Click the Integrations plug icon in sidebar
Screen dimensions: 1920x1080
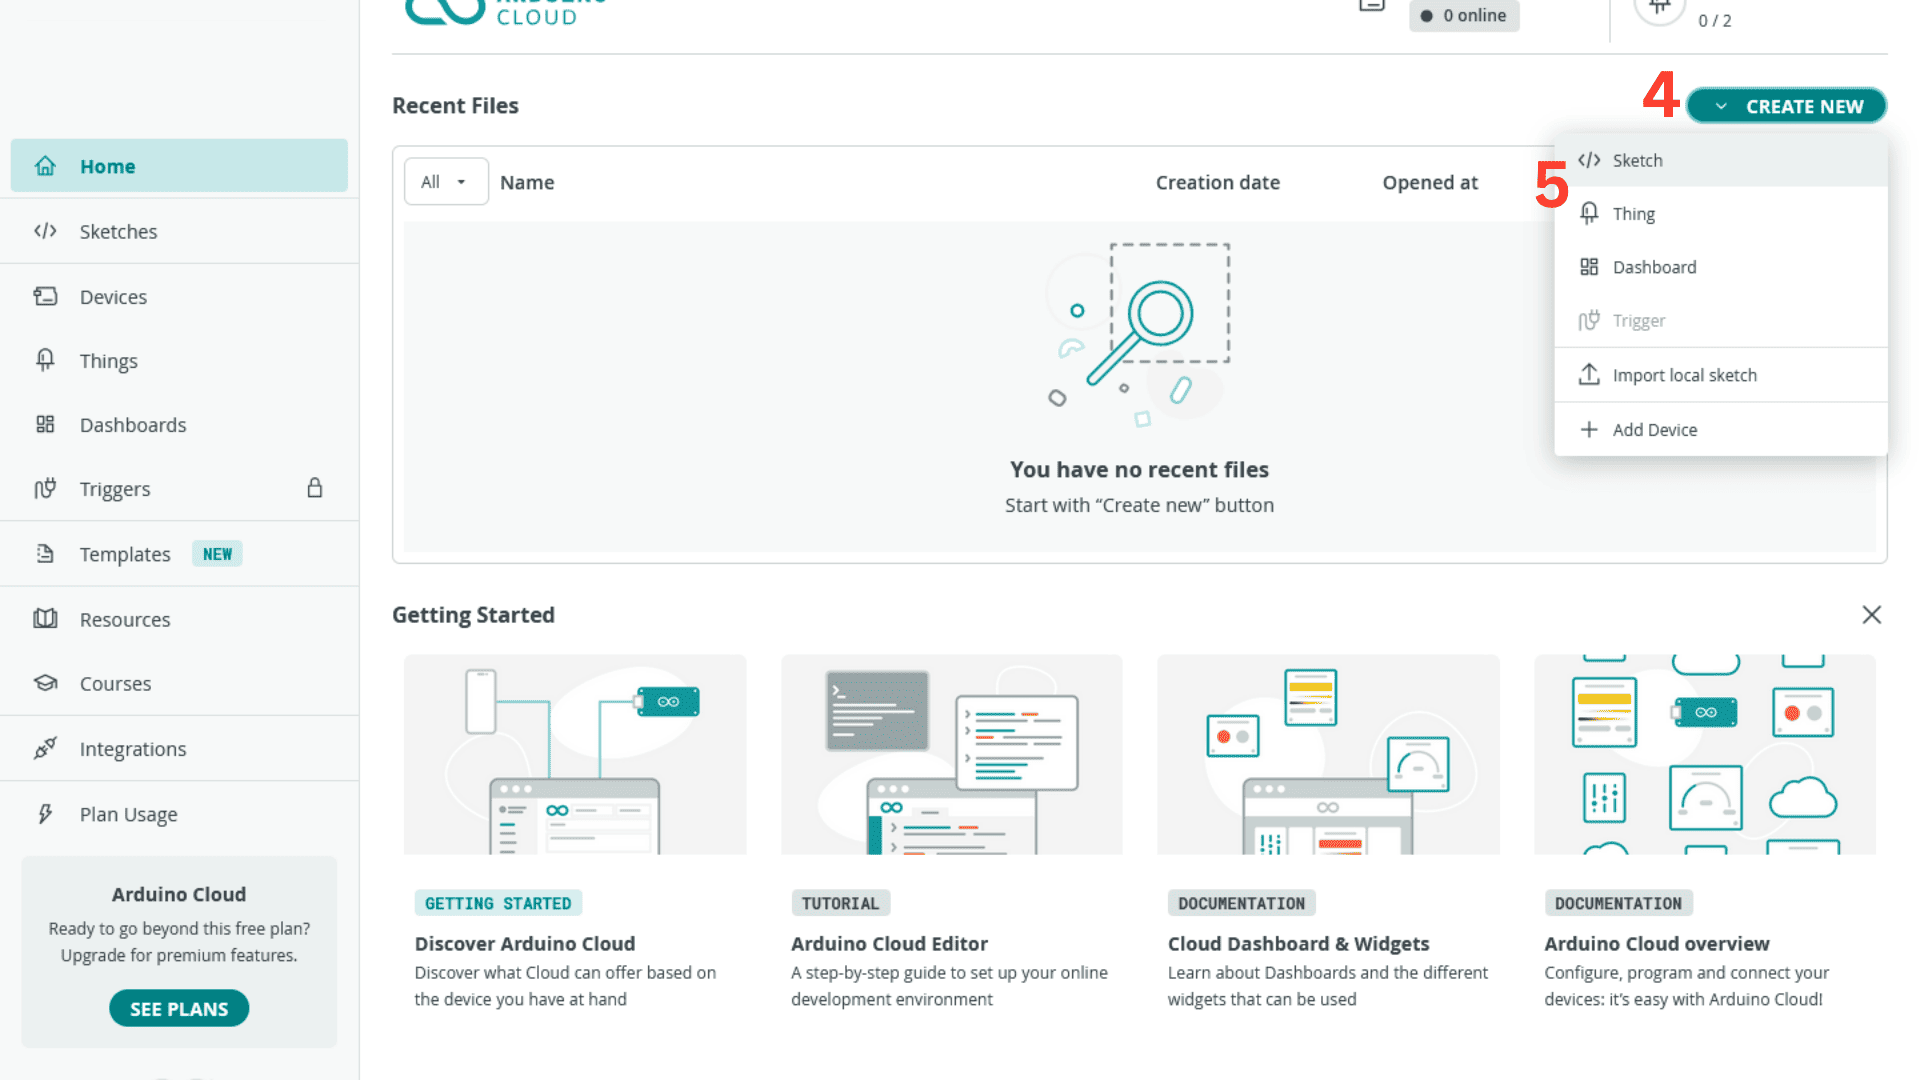[45, 748]
